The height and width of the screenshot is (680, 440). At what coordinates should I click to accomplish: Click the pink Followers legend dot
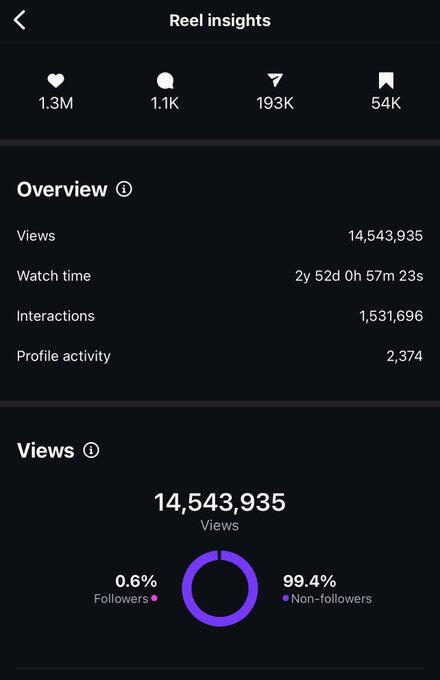click(x=154, y=598)
